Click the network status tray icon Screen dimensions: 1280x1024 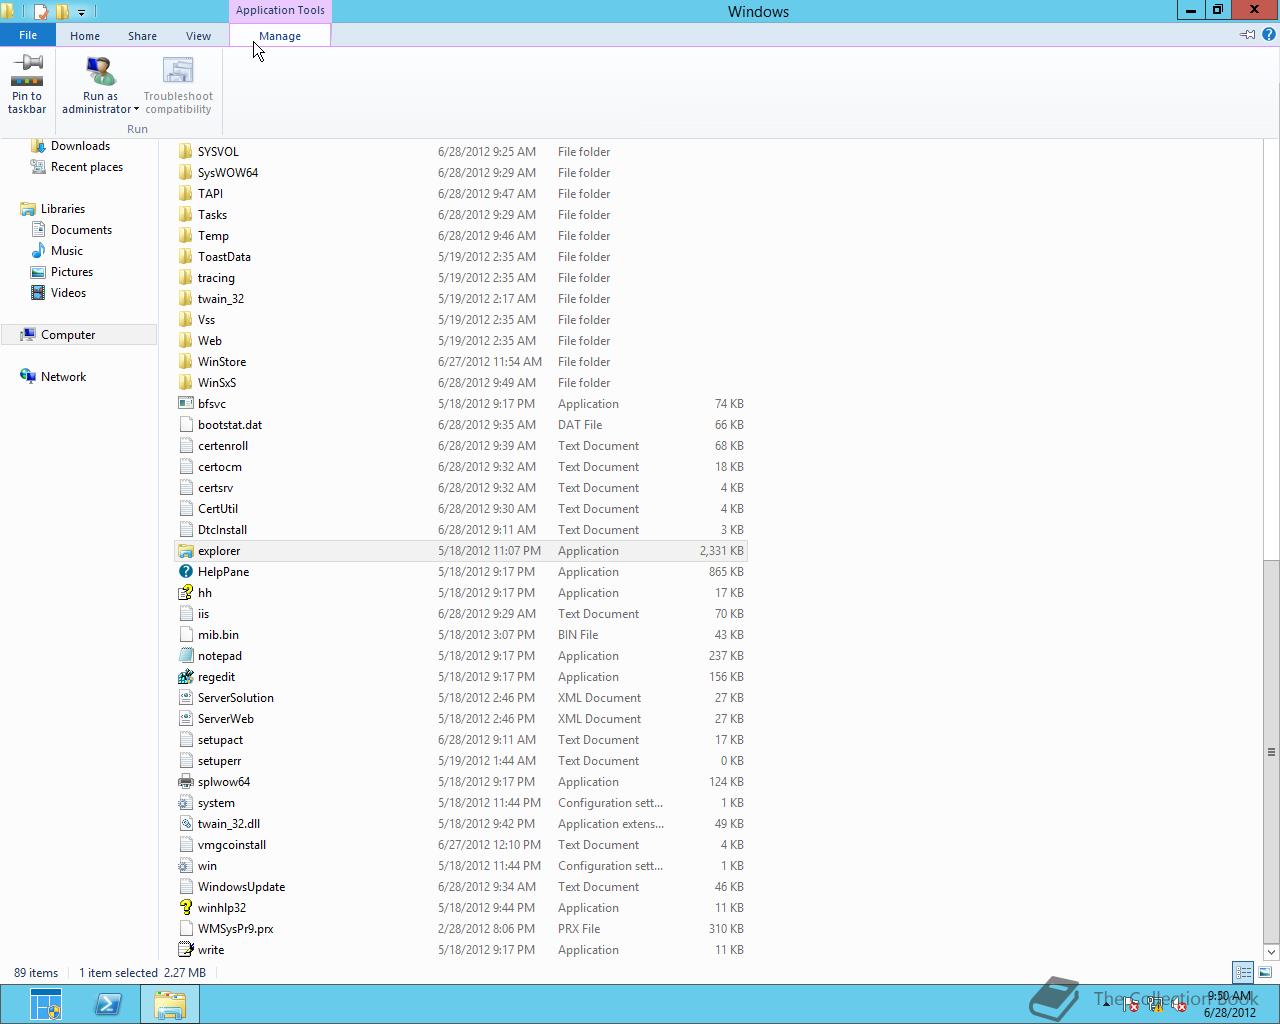pos(1155,1005)
